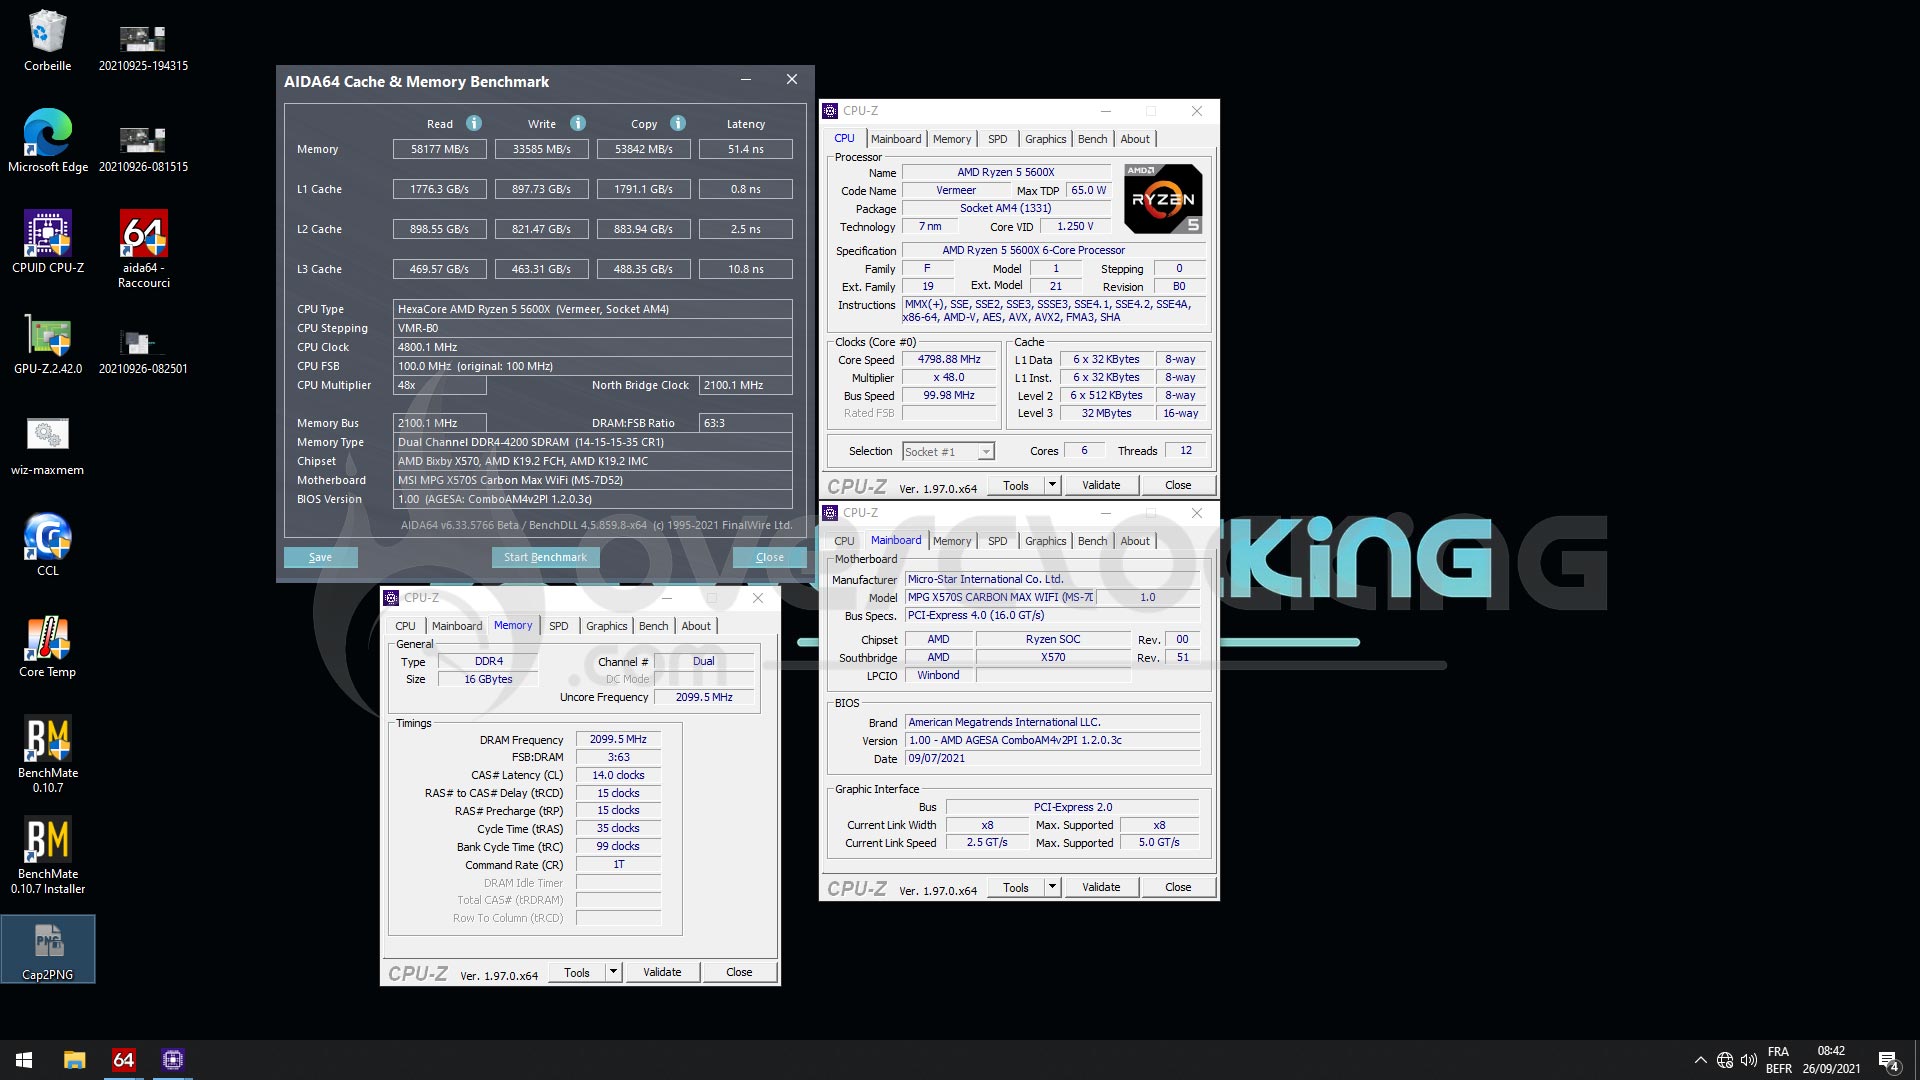Click Validate in the top CPU-Z window
The width and height of the screenshot is (1920, 1080).
click(x=1101, y=485)
